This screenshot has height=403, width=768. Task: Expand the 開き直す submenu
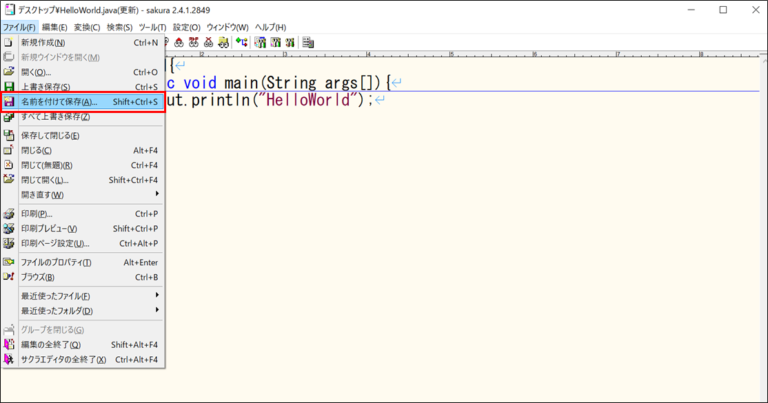coord(157,194)
